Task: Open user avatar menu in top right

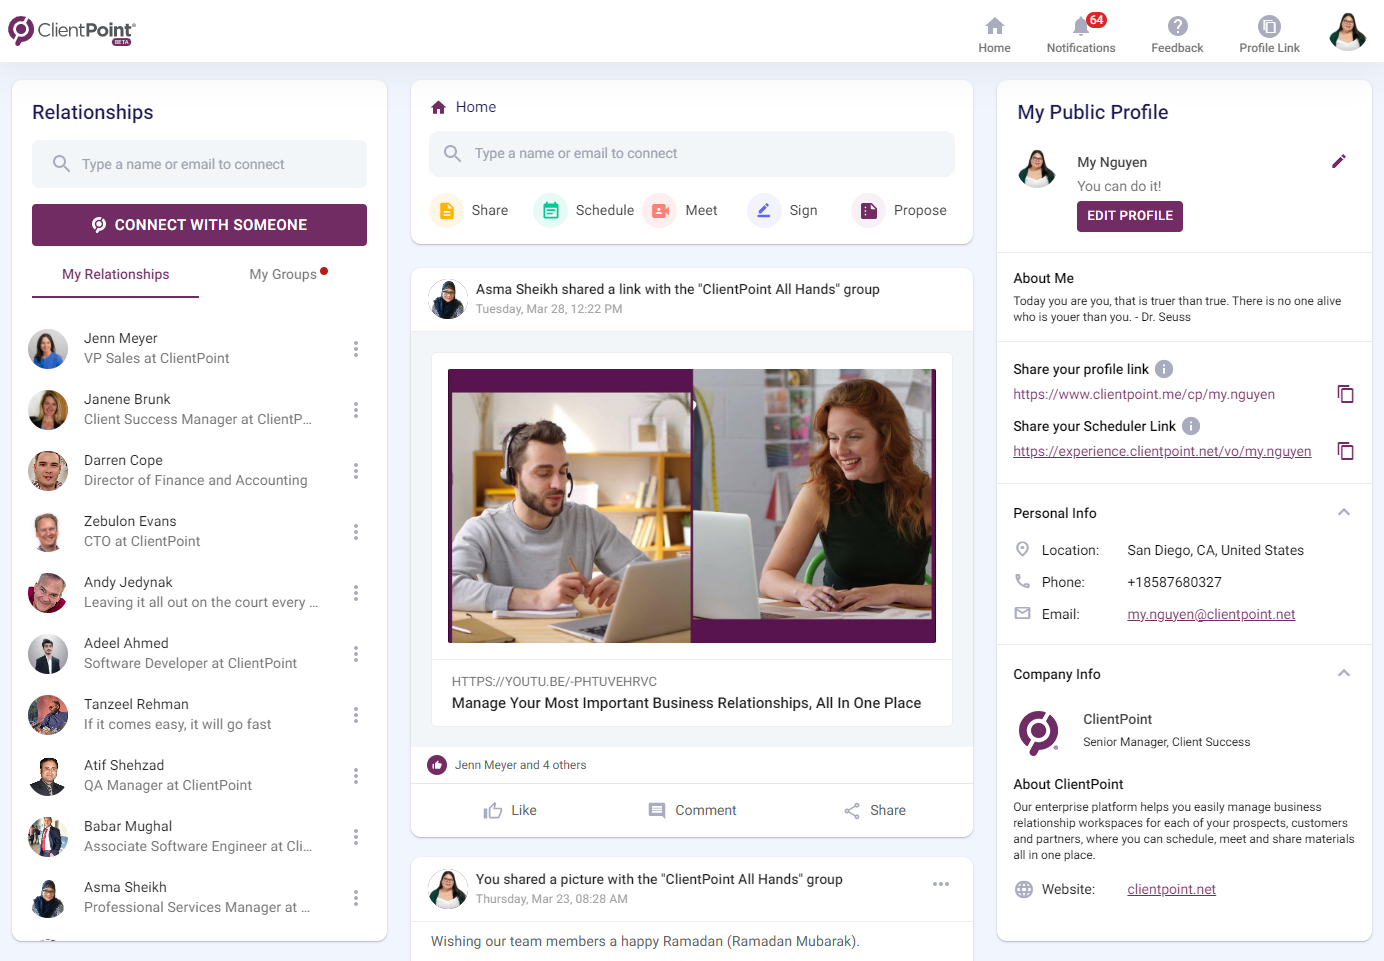Action: point(1348,31)
